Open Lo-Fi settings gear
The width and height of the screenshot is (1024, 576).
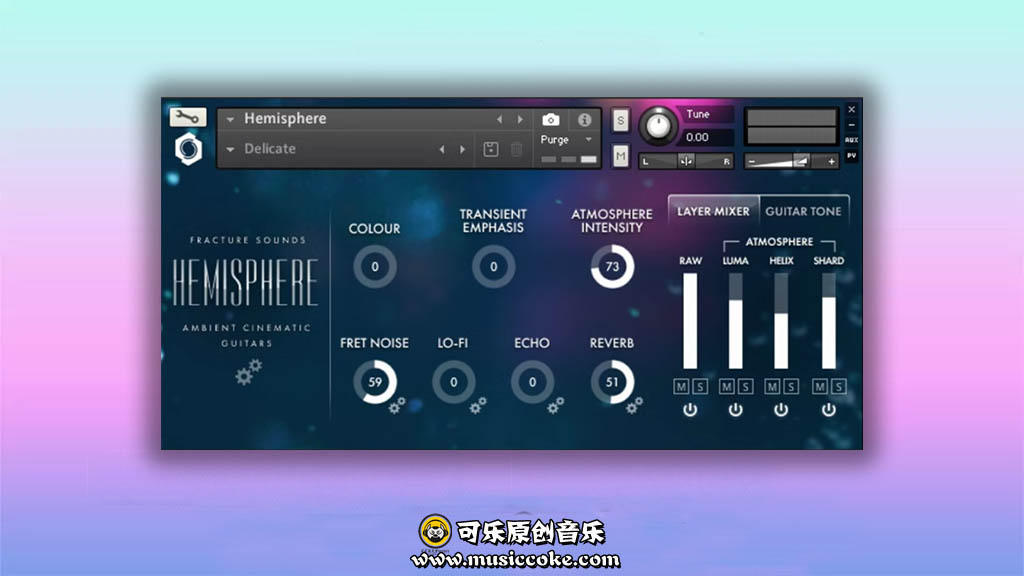click(477, 406)
